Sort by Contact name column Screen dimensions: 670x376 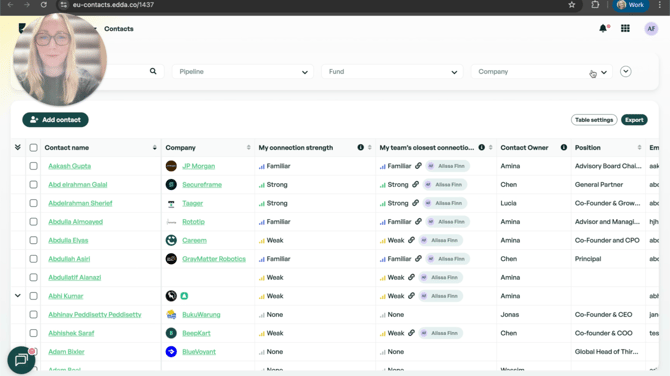155,147
